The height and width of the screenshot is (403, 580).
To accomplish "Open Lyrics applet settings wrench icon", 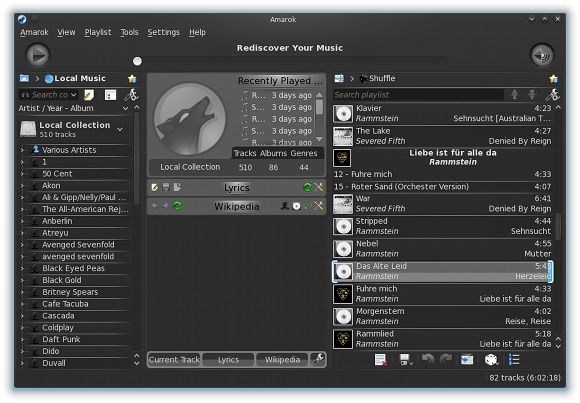I will 318,187.
